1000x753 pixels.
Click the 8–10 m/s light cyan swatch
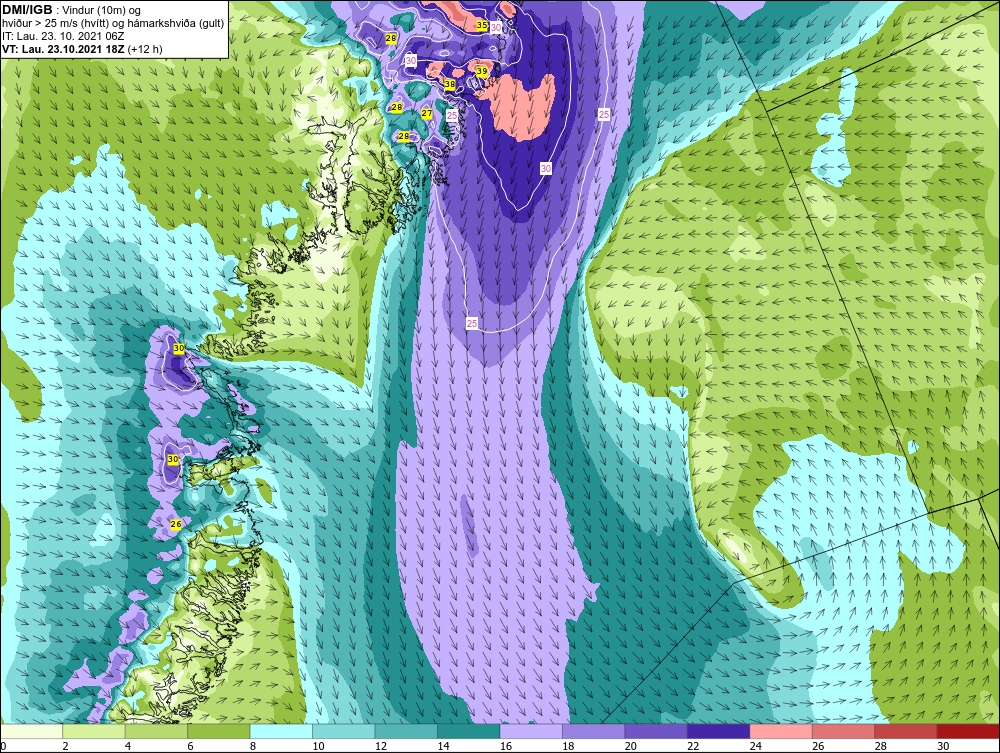(x=282, y=731)
